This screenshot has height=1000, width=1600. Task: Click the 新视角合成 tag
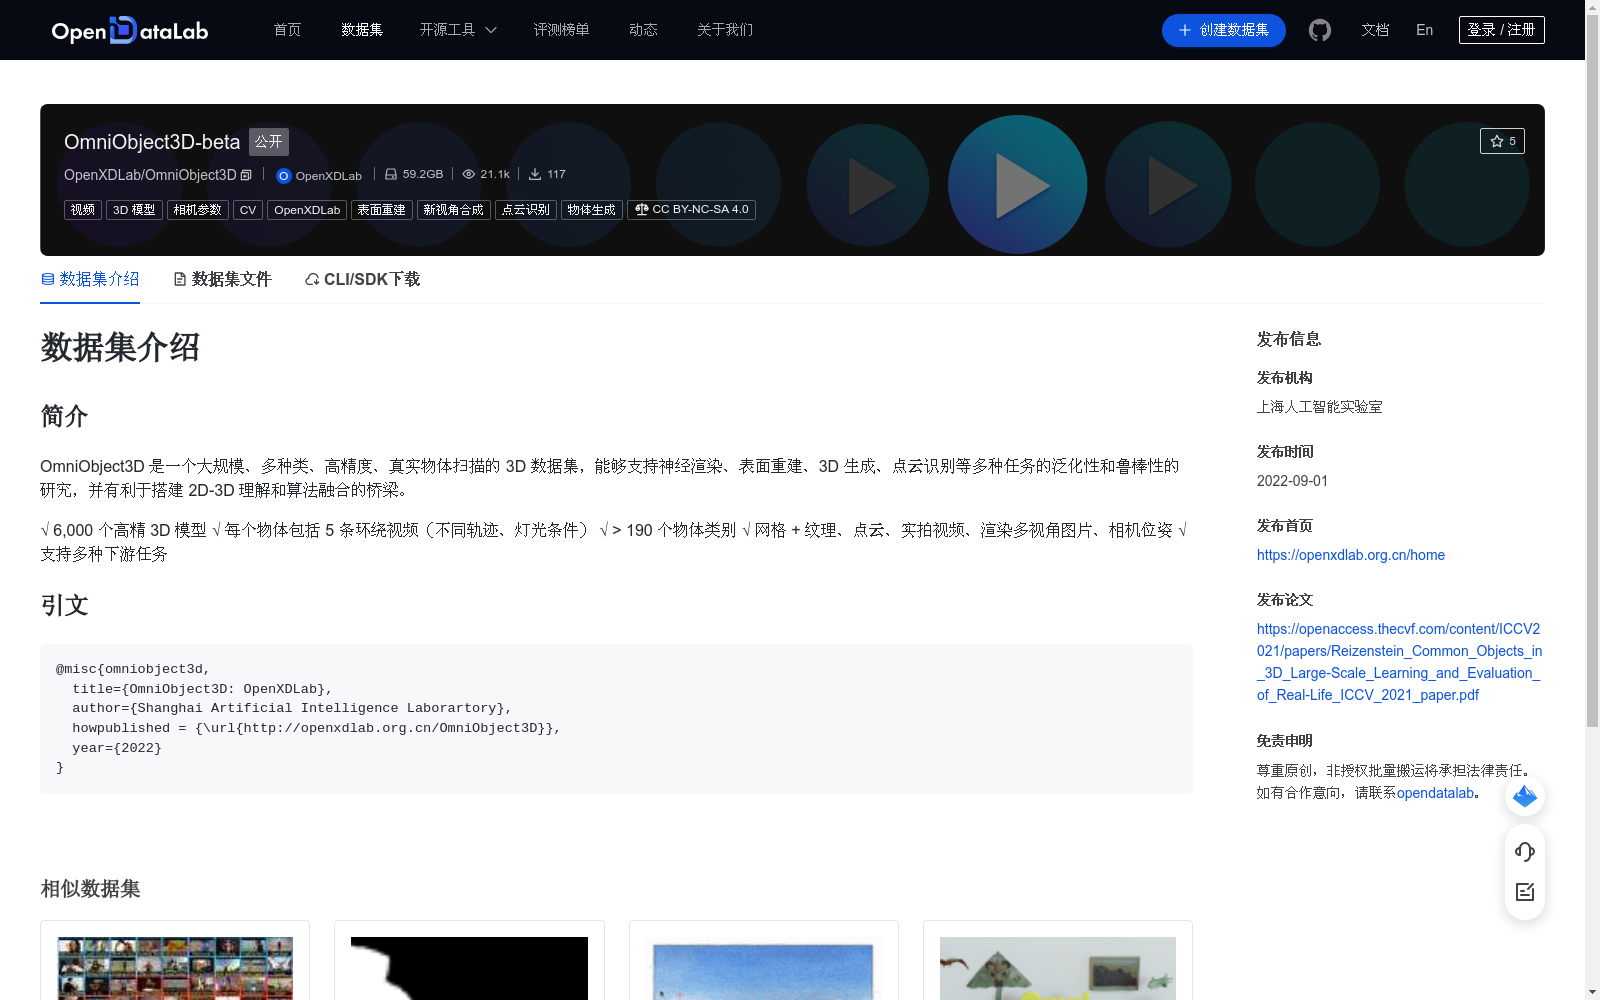[x=454, y=210]
